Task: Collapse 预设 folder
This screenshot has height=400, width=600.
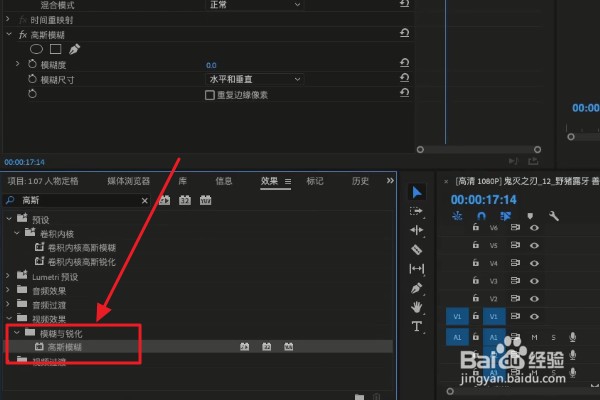Action: tap(9, 219)
